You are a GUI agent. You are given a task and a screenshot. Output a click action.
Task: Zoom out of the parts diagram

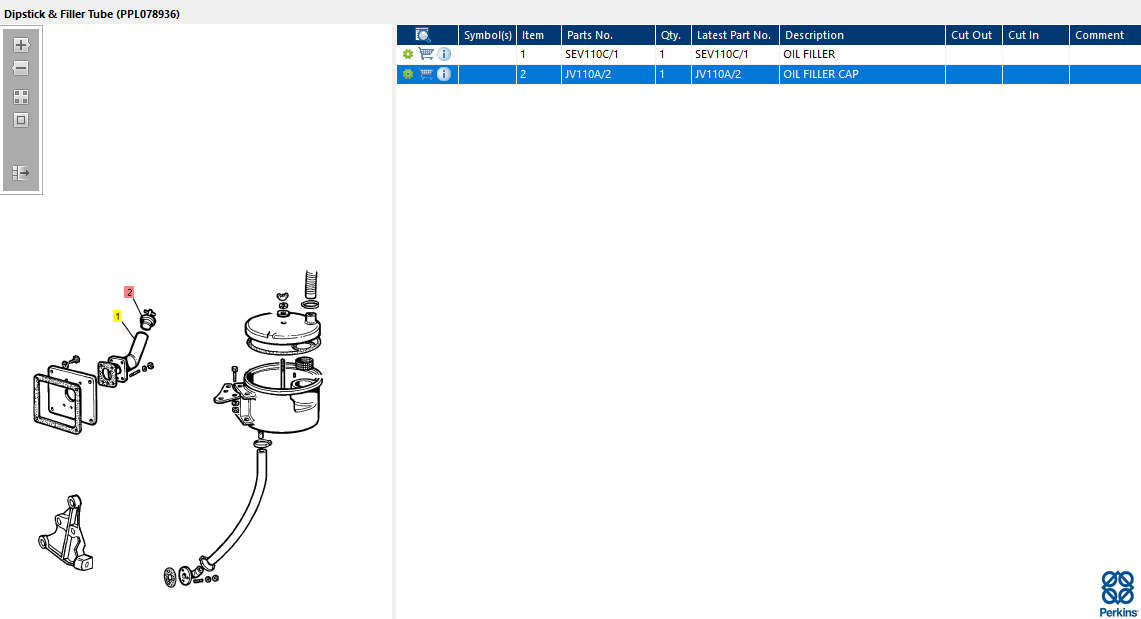tap(21, 68)
